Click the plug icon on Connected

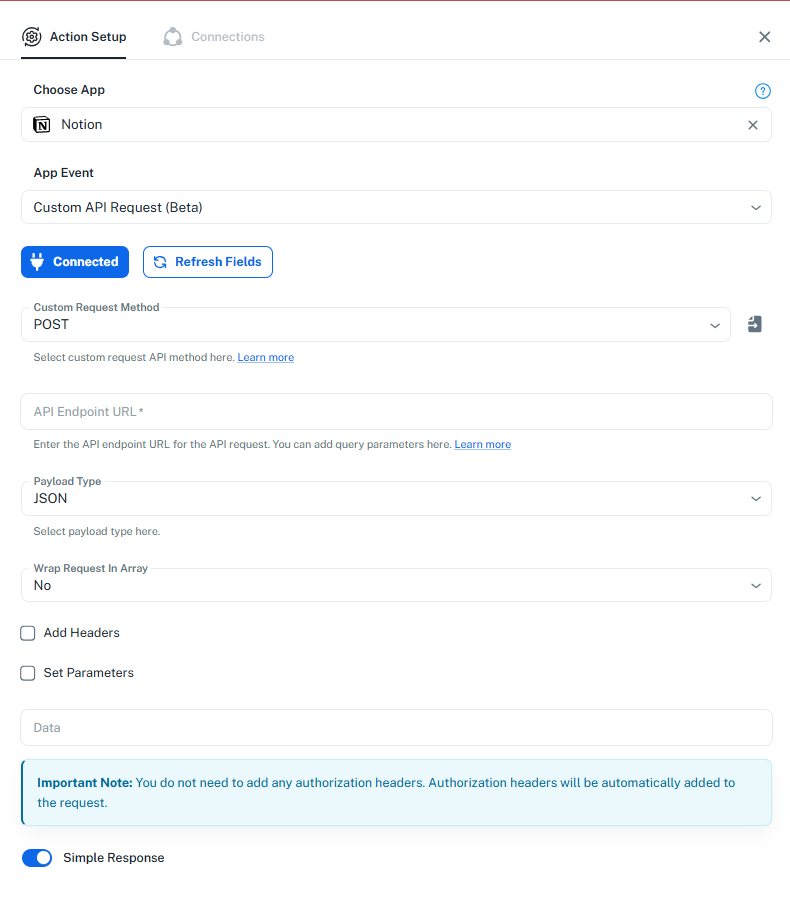[38, 262]
